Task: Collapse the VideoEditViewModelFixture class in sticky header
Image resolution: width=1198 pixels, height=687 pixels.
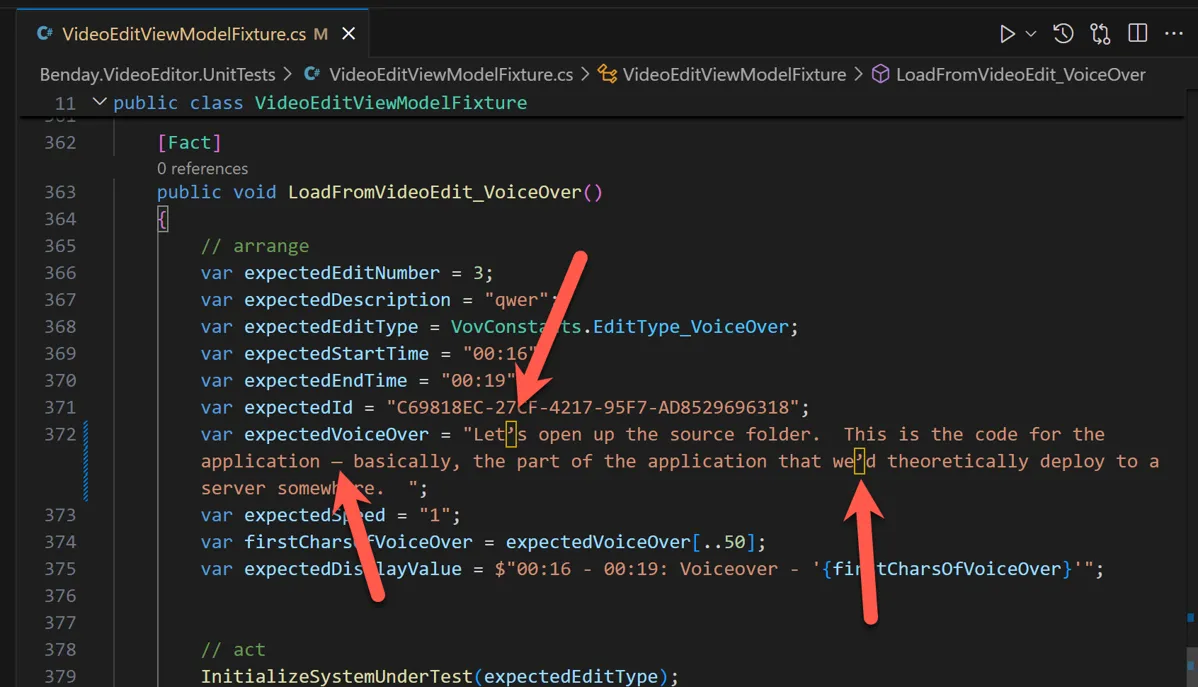Action: 99,102
